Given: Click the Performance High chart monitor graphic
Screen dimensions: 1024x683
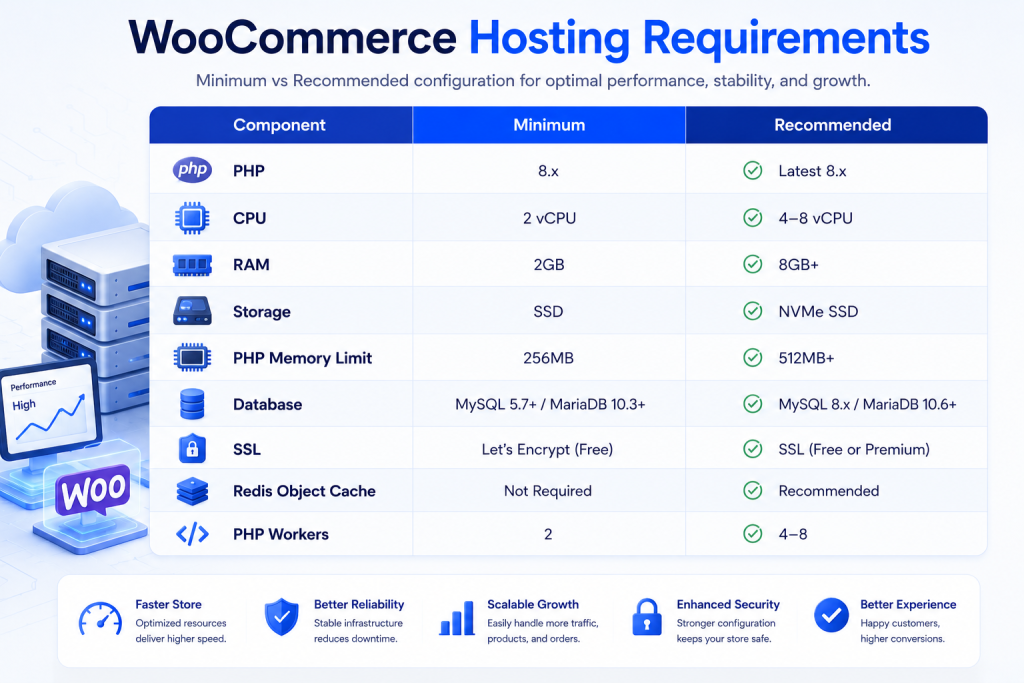Looking at the screenshot, I should [50, 410].
